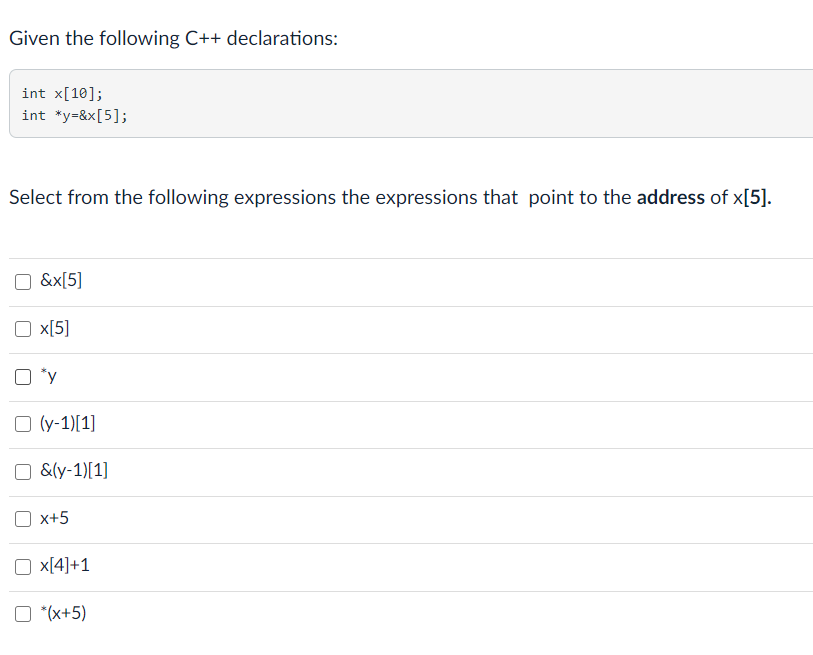The width and height of the screenshot is (813, 655).
Task: Click the (y-1)[1] answer label
Action: click(x=66, y=423)
